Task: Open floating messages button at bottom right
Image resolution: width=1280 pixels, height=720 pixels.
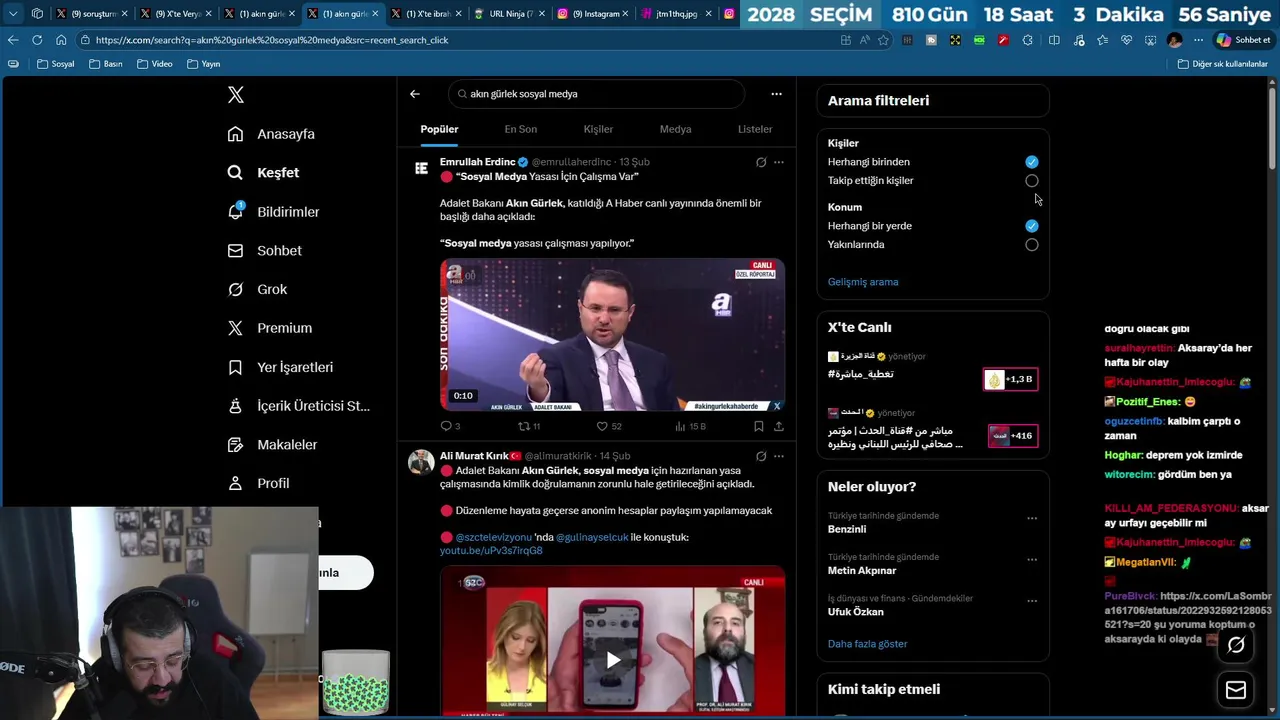Action: 1236,690
